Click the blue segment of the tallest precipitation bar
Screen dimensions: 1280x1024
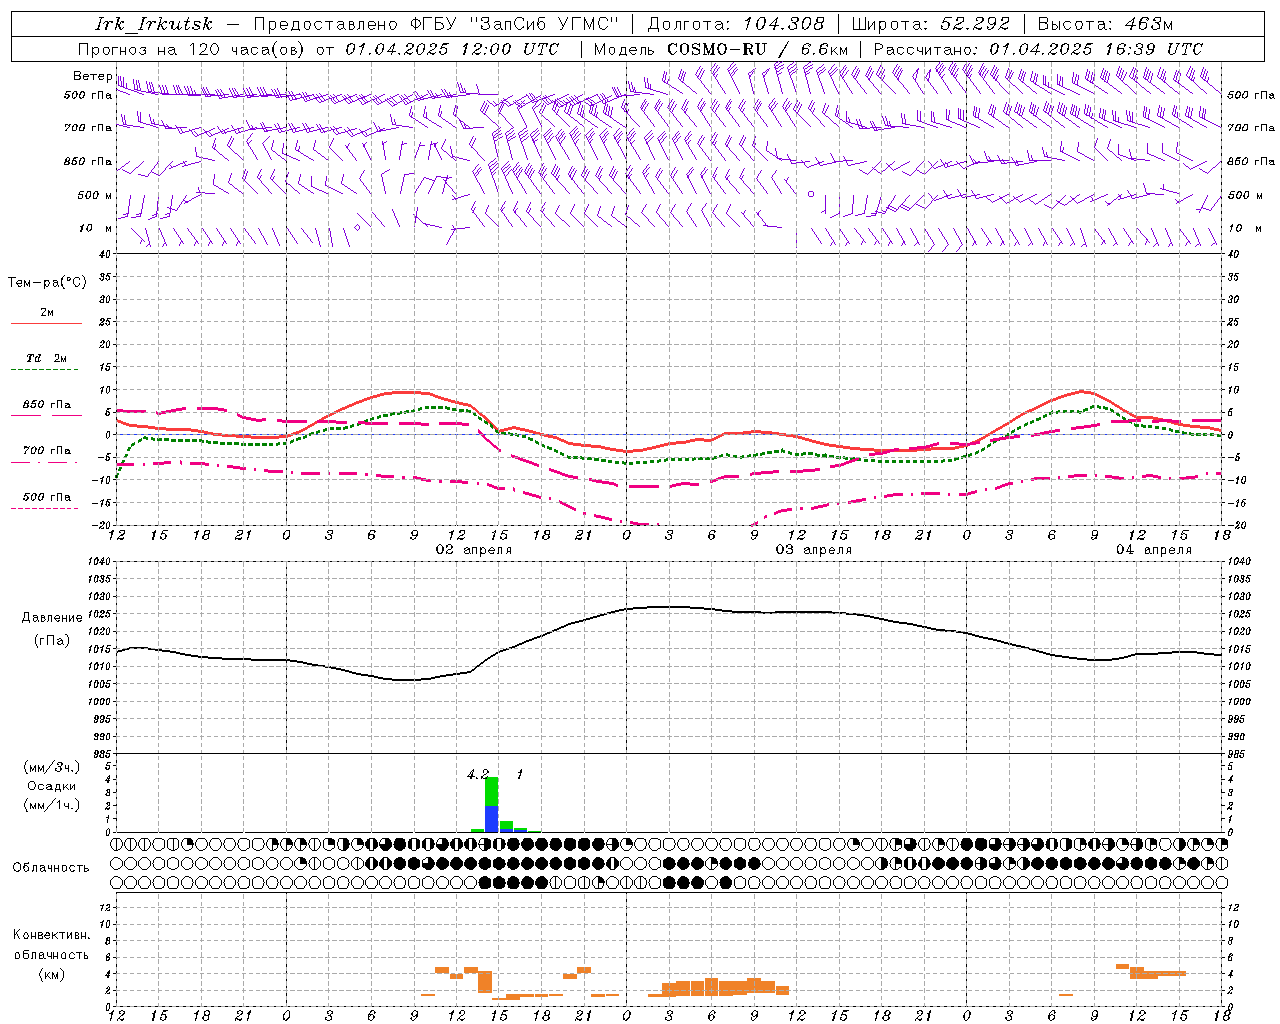coord(491,819)
